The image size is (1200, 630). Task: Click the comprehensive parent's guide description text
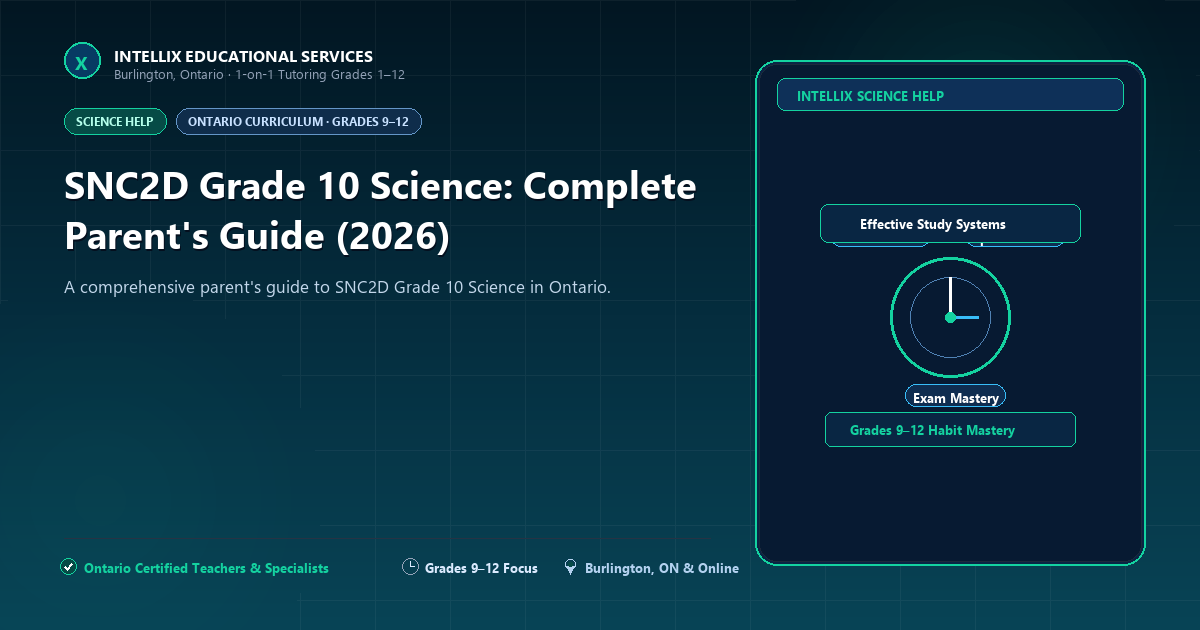(x=337, y=287)
